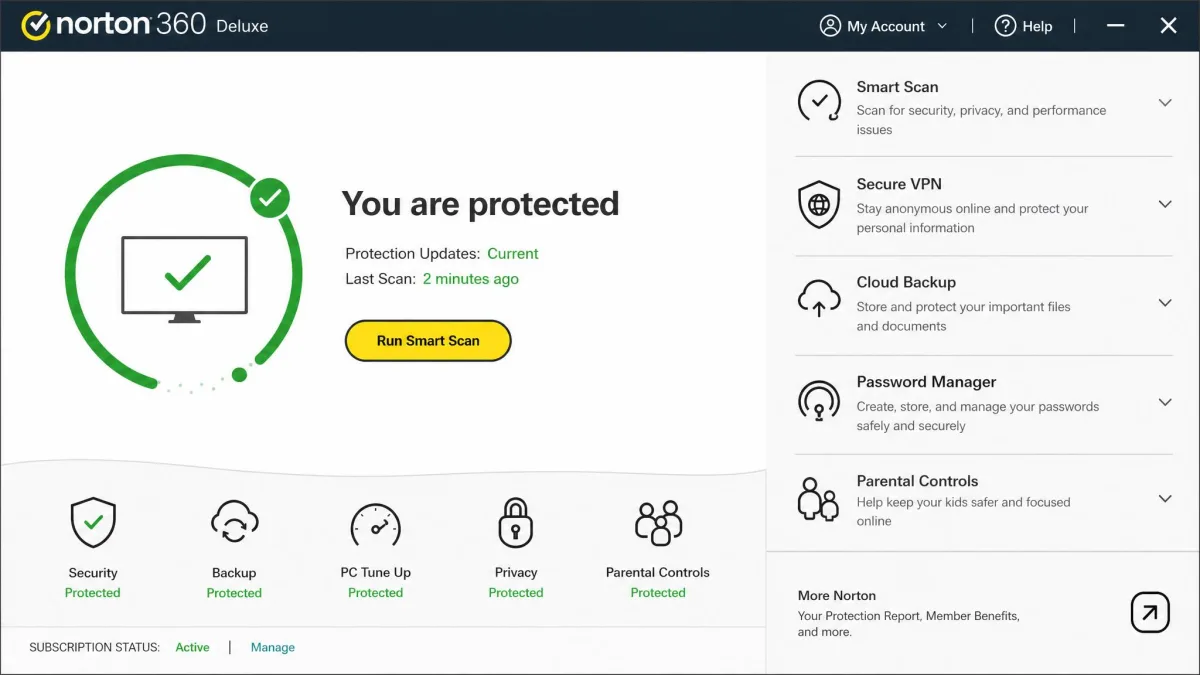Click the '2 minutes ago' last scan link
The image size is (1200, 675).
[x=470, y=279]
